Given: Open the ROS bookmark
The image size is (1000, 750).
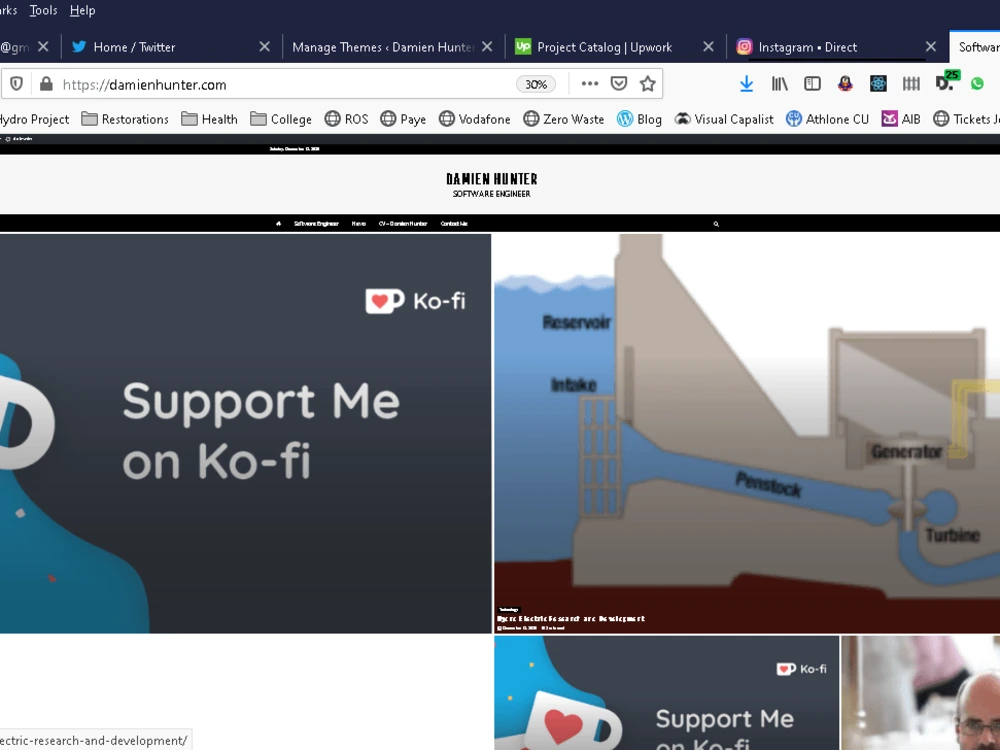Looking at the screenshot, I should (x=346, y=119).
